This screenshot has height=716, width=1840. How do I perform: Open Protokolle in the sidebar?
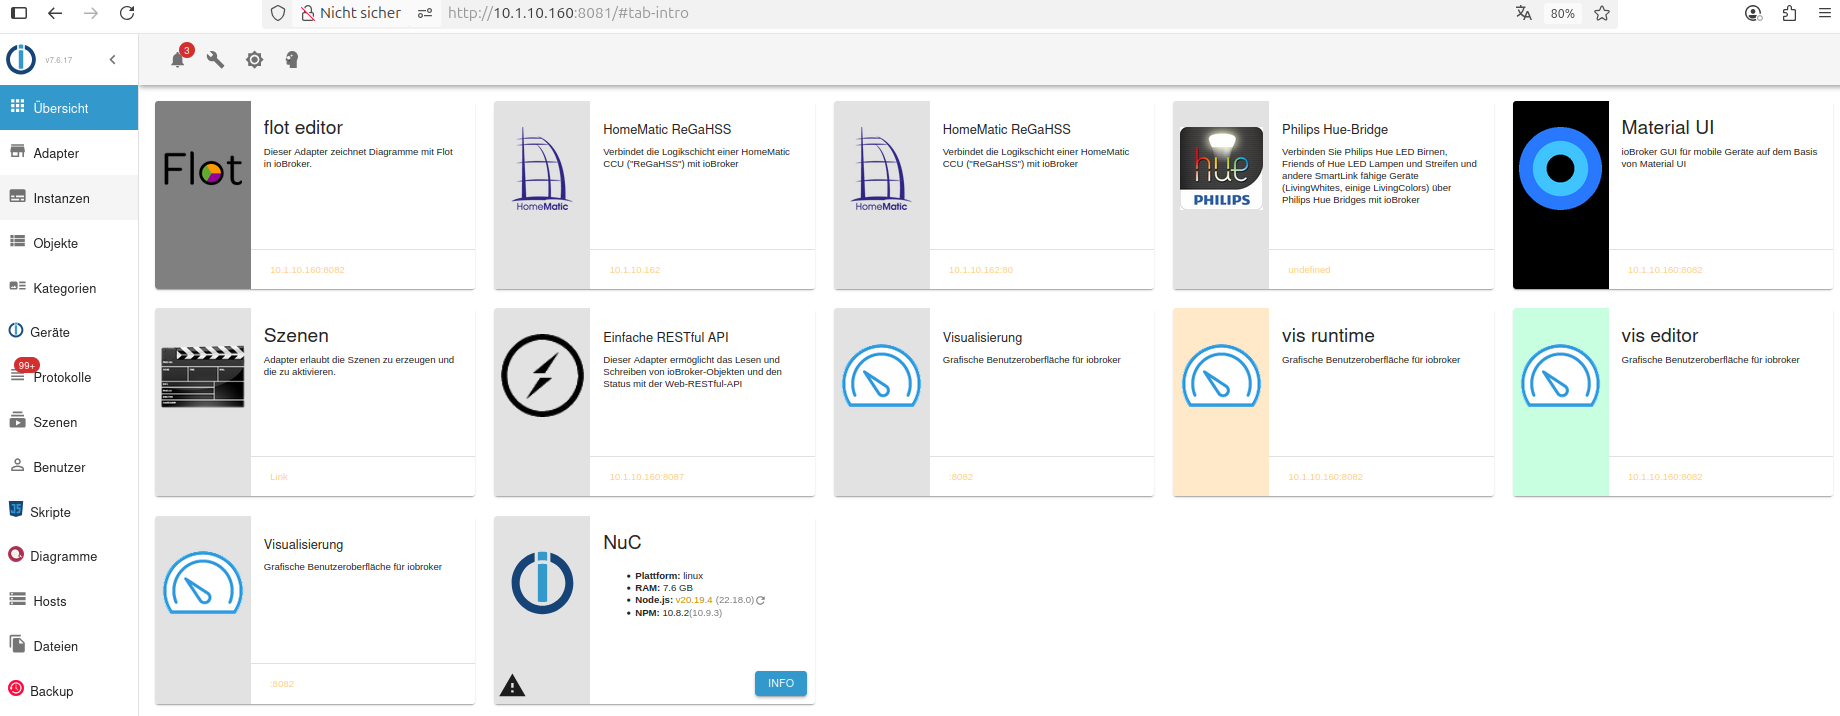point(69,377)
